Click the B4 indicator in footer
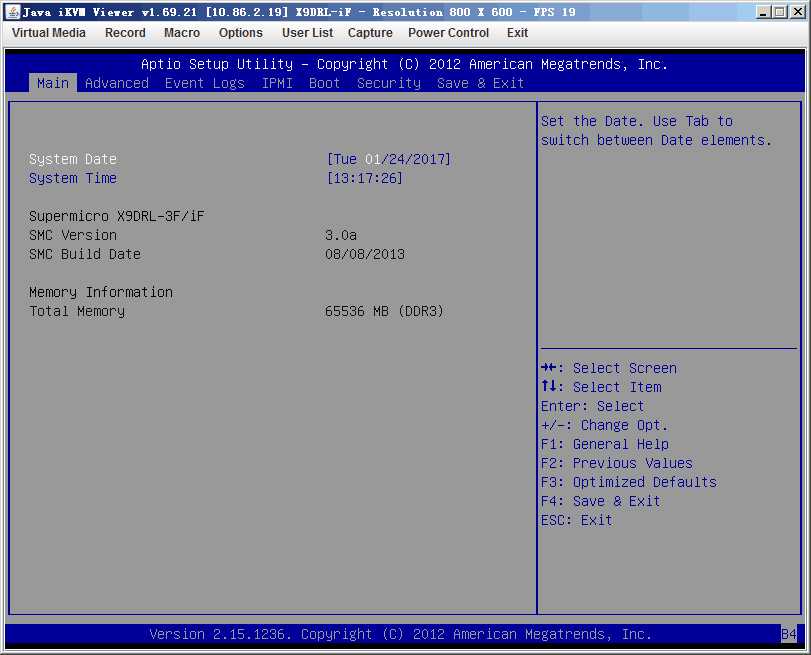The height and width of the screenshot is (655, 811). pyautogui.click(x=789, y=635)
